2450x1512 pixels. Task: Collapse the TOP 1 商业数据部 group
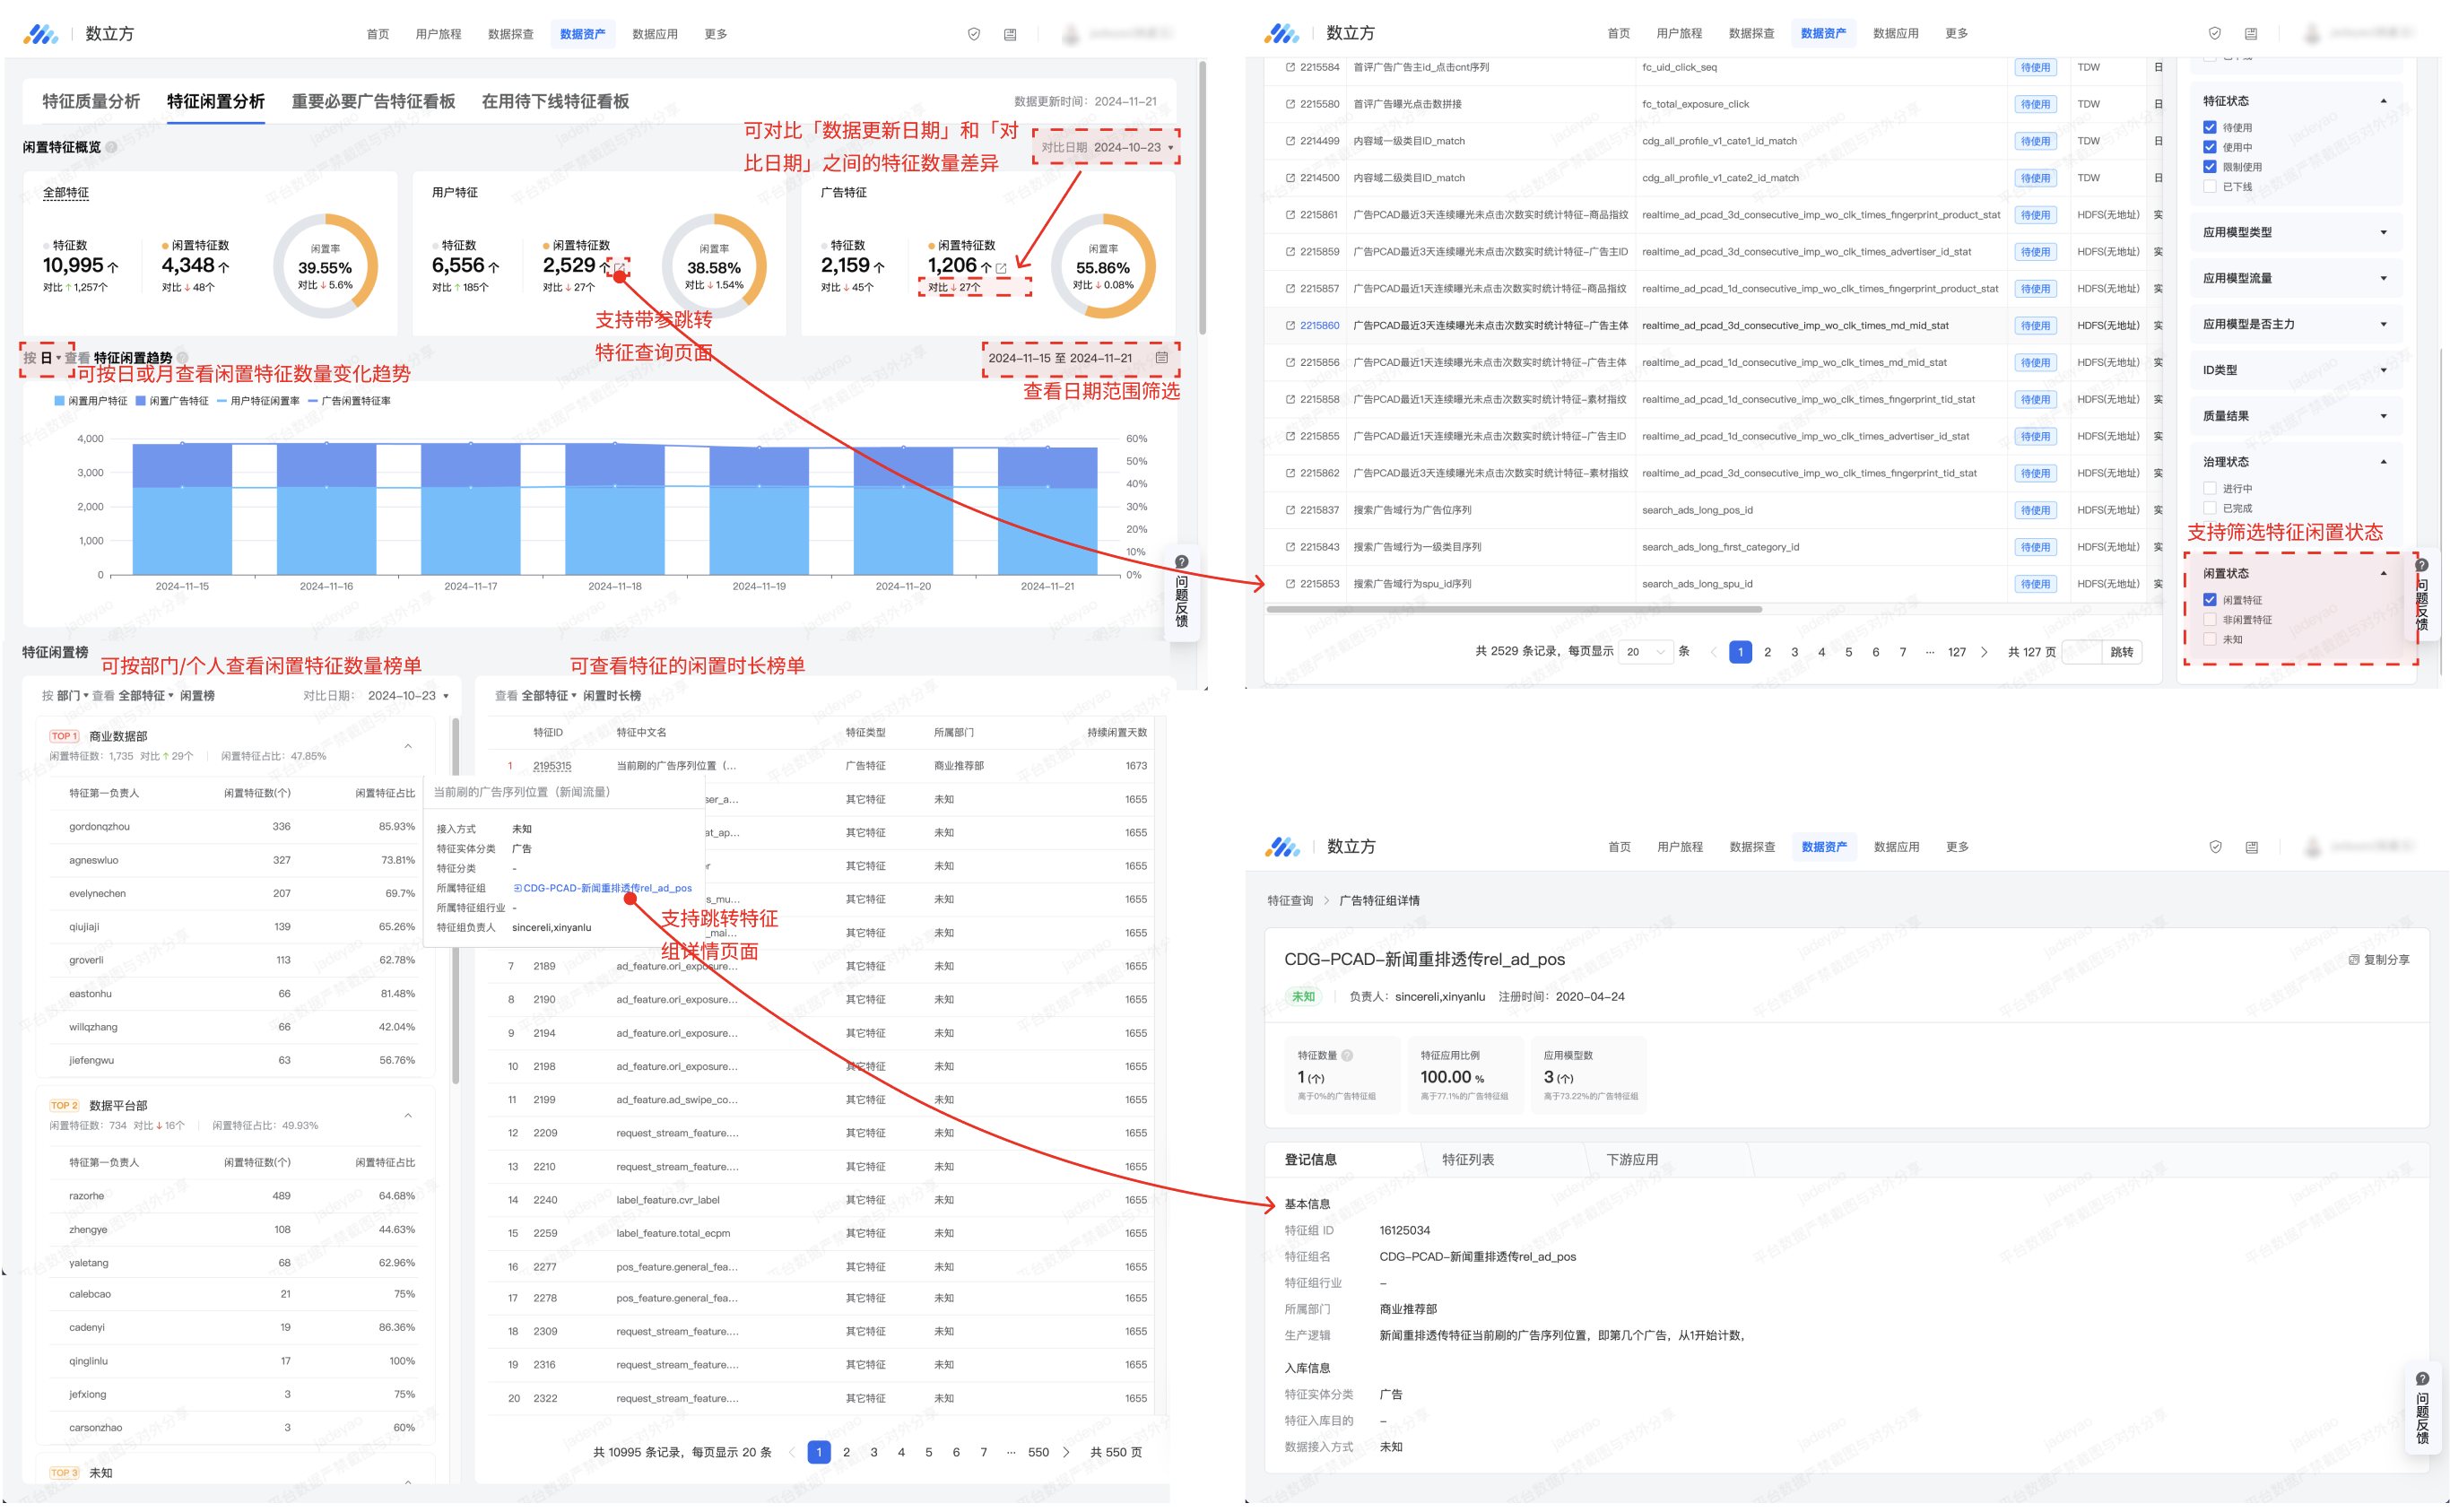[x=408, y=747]
